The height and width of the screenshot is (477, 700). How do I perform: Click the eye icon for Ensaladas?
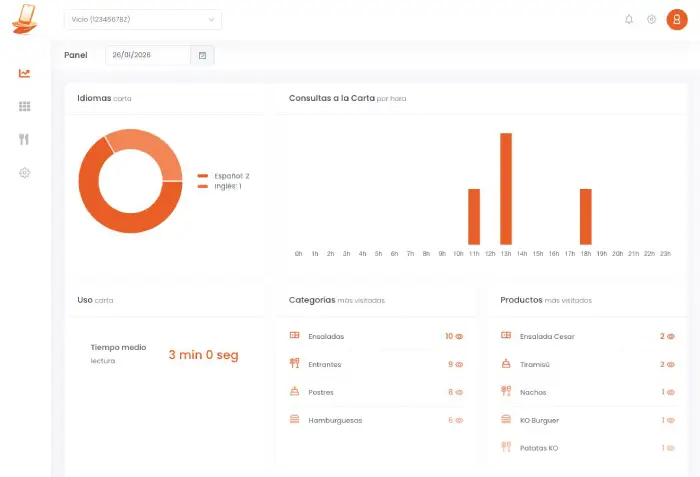pyautogui.click(x=460, y=337)
